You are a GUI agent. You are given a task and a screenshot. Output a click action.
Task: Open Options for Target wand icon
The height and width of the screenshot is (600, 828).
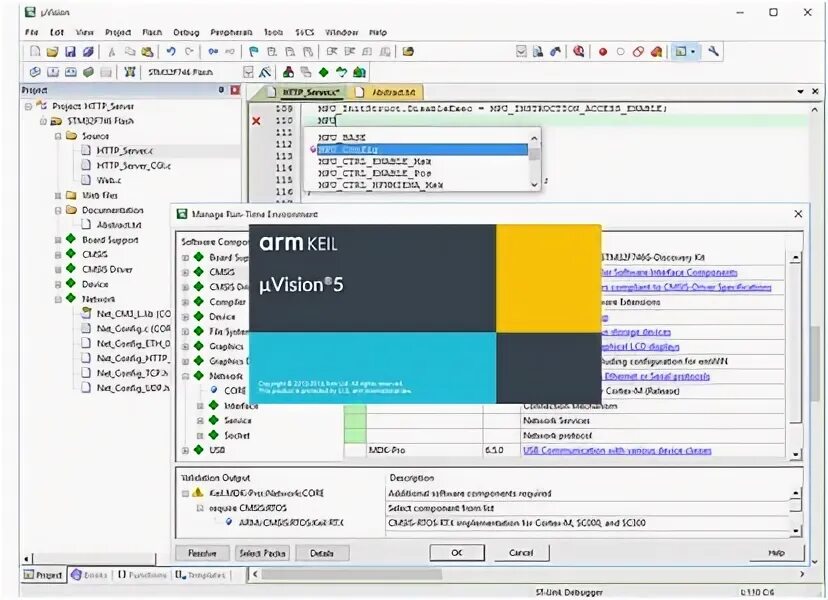click(266, 72)
